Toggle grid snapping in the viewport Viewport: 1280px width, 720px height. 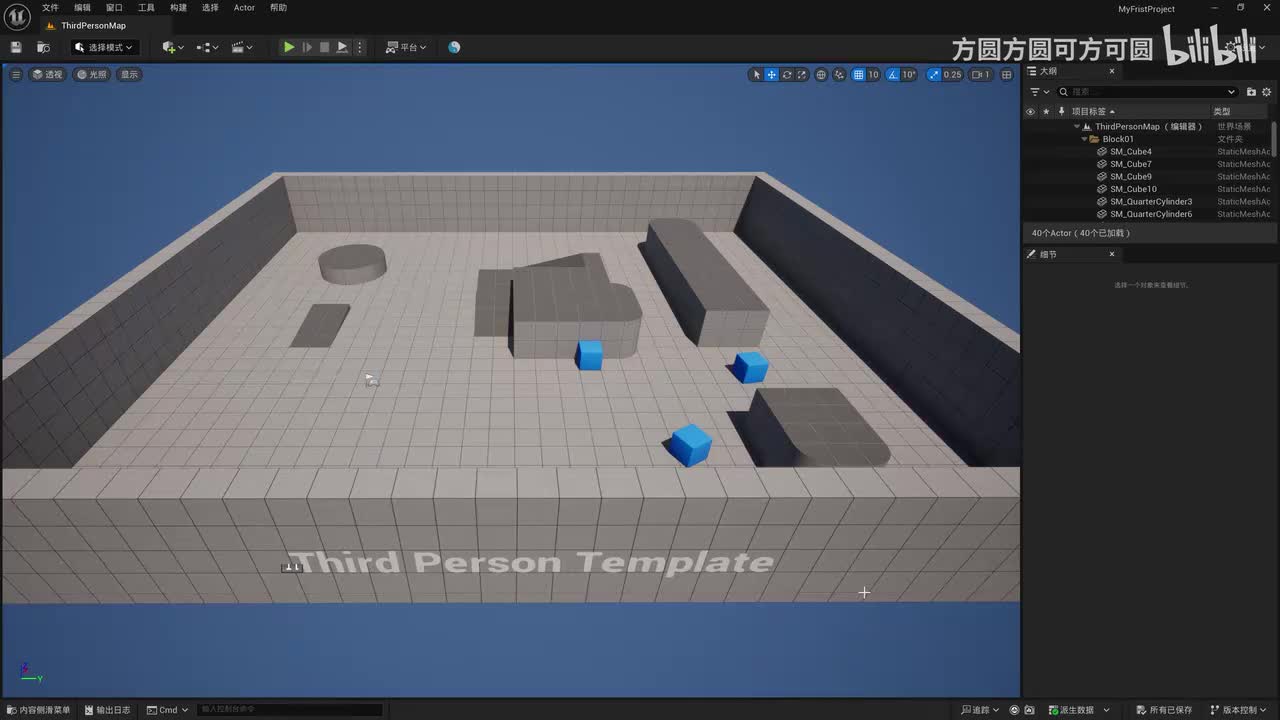click(858, 74)
